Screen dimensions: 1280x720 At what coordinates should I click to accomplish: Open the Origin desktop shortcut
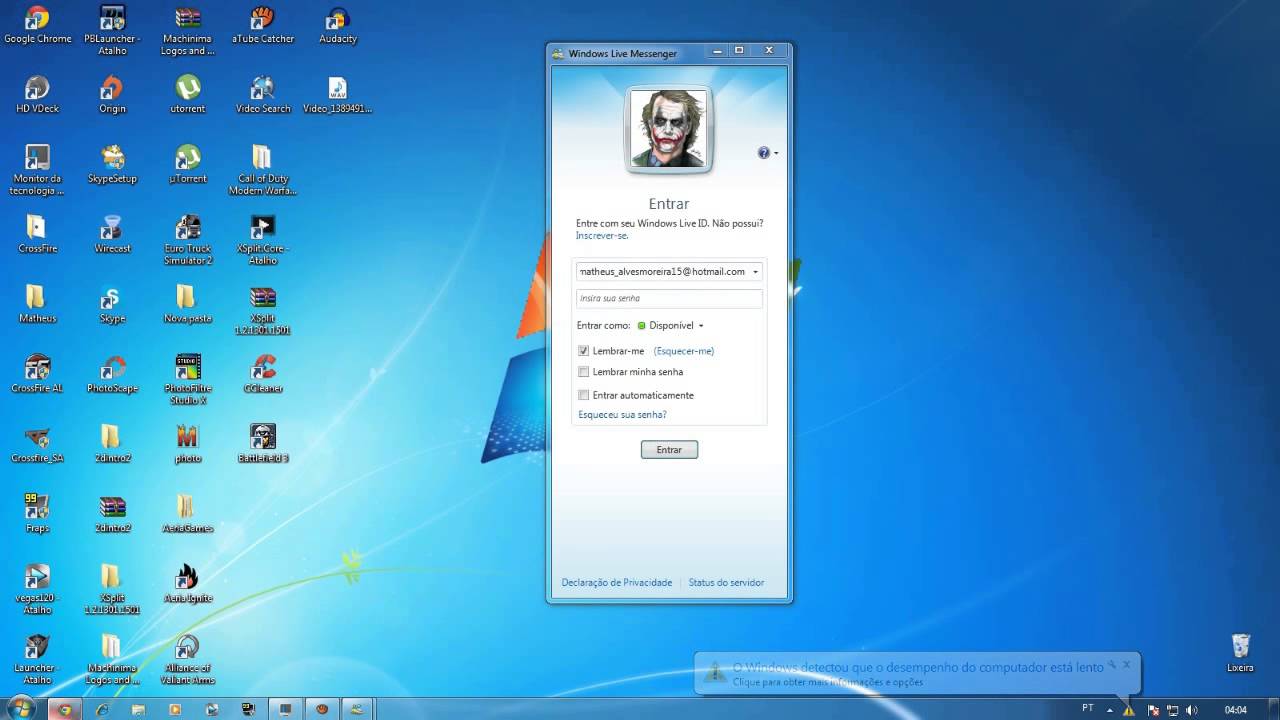112,96
